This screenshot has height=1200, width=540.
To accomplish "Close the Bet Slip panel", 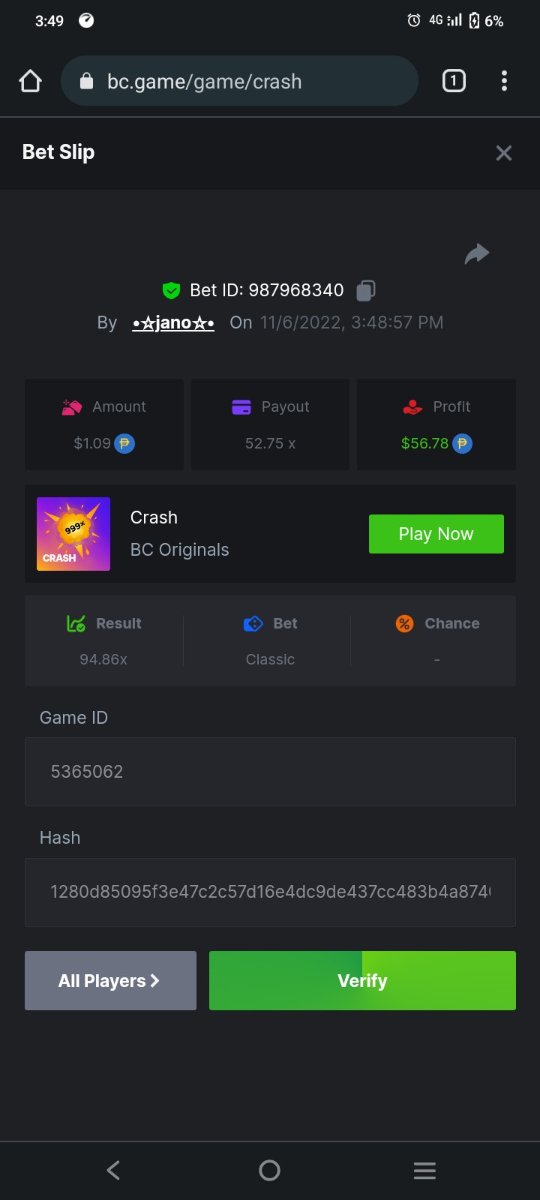I will (504, 153).
